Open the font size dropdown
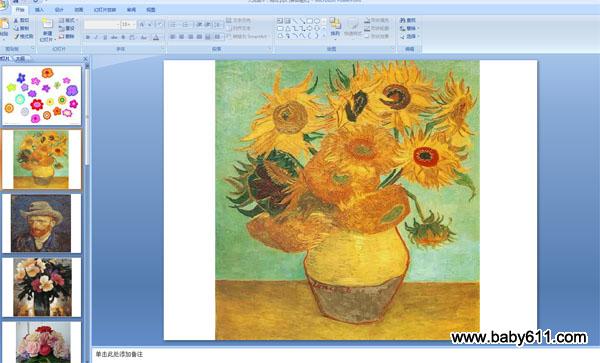The image size is (600, 363). (x=128, y=24)
